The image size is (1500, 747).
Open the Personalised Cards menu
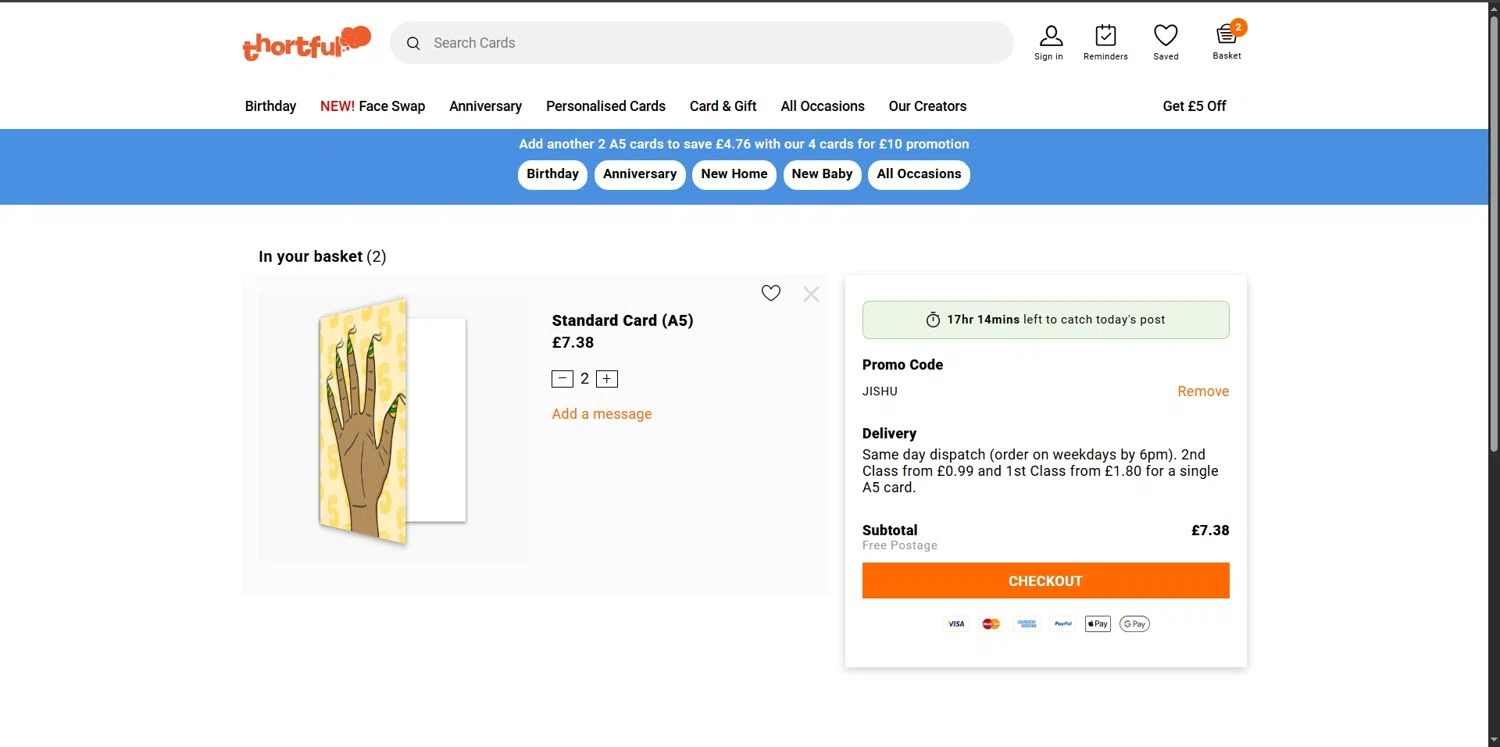(x=605, y=106)
